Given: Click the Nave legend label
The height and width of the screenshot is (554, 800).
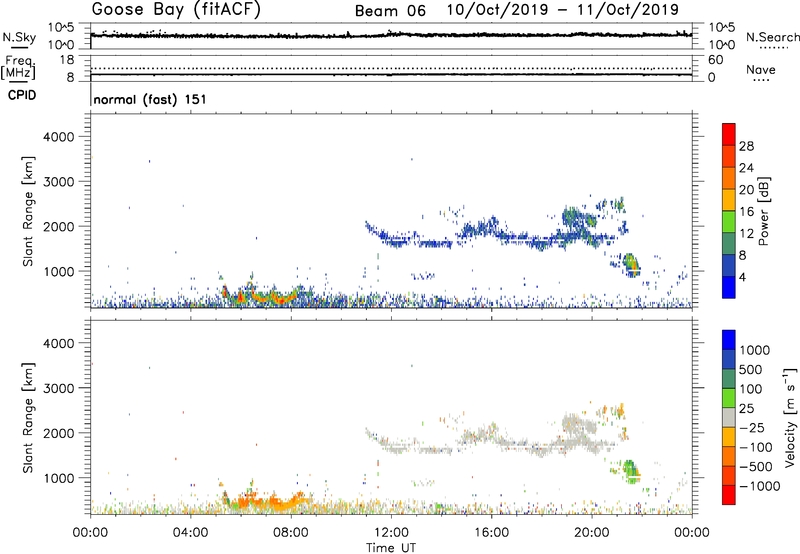Looking at the screenshot, I should [x=761, y=69].
